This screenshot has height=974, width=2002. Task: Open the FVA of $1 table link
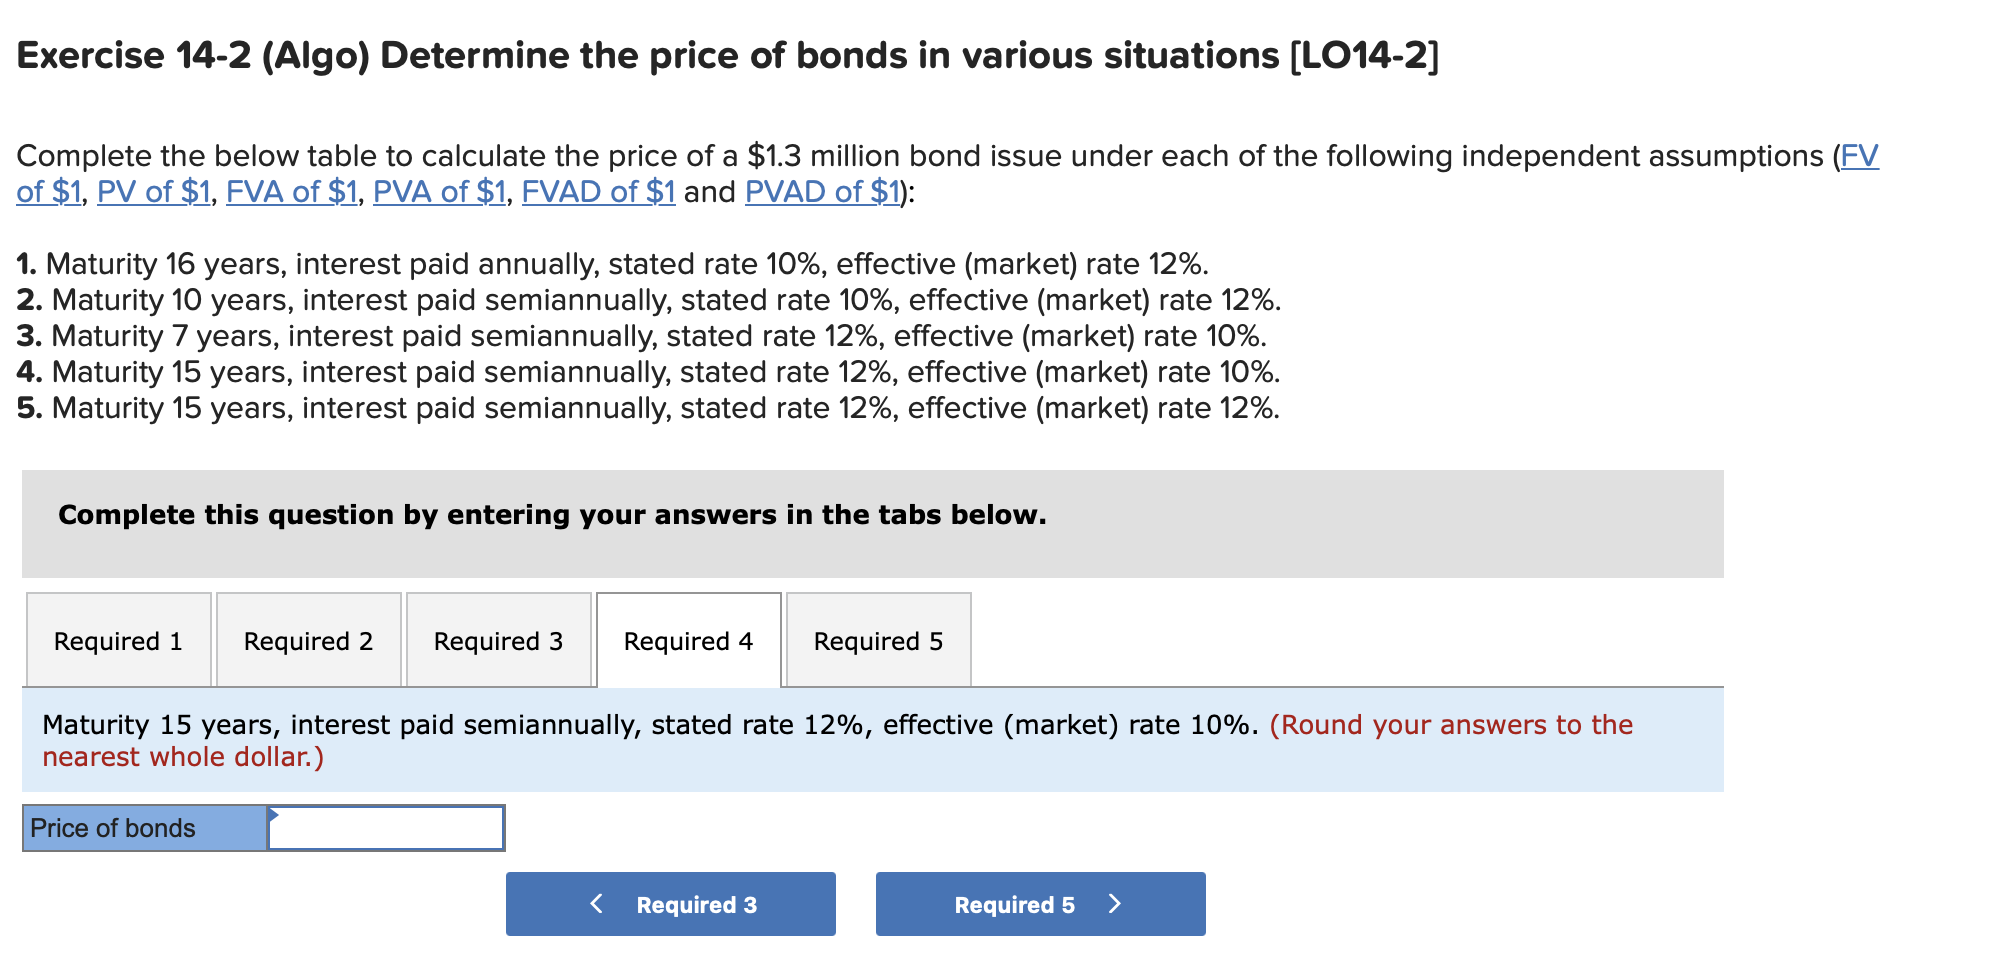(x=291, y=192)
